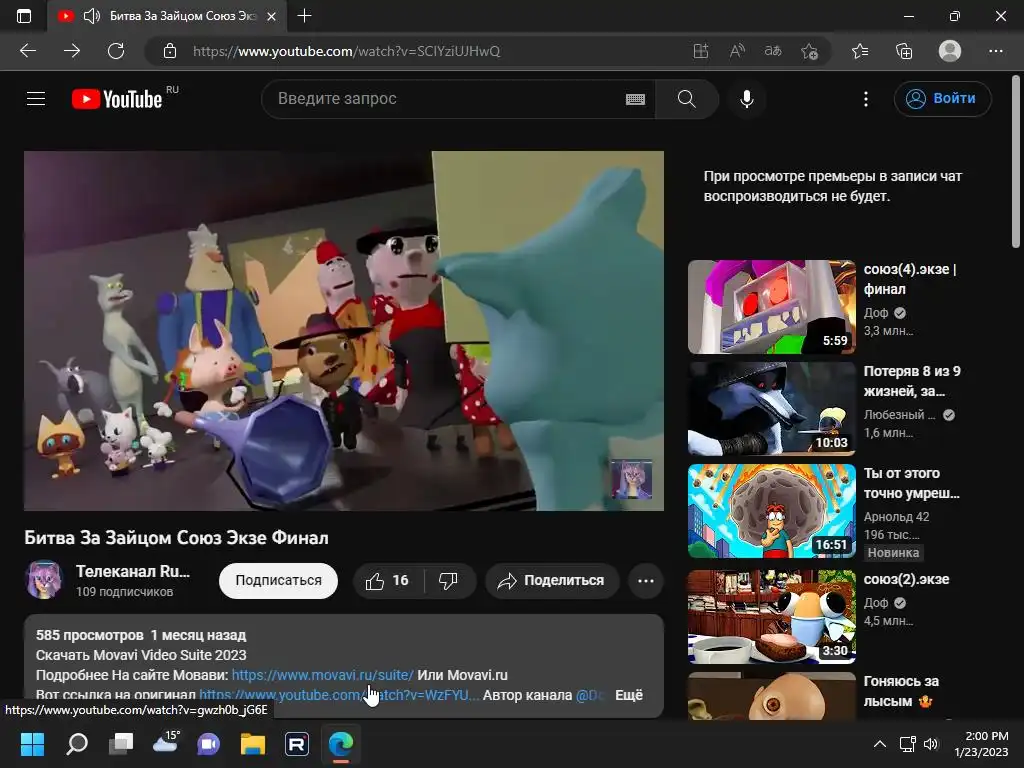1024x768 pixels.
Task: Open the YouTube guide hamburger menu
Action: coord(36,99)
